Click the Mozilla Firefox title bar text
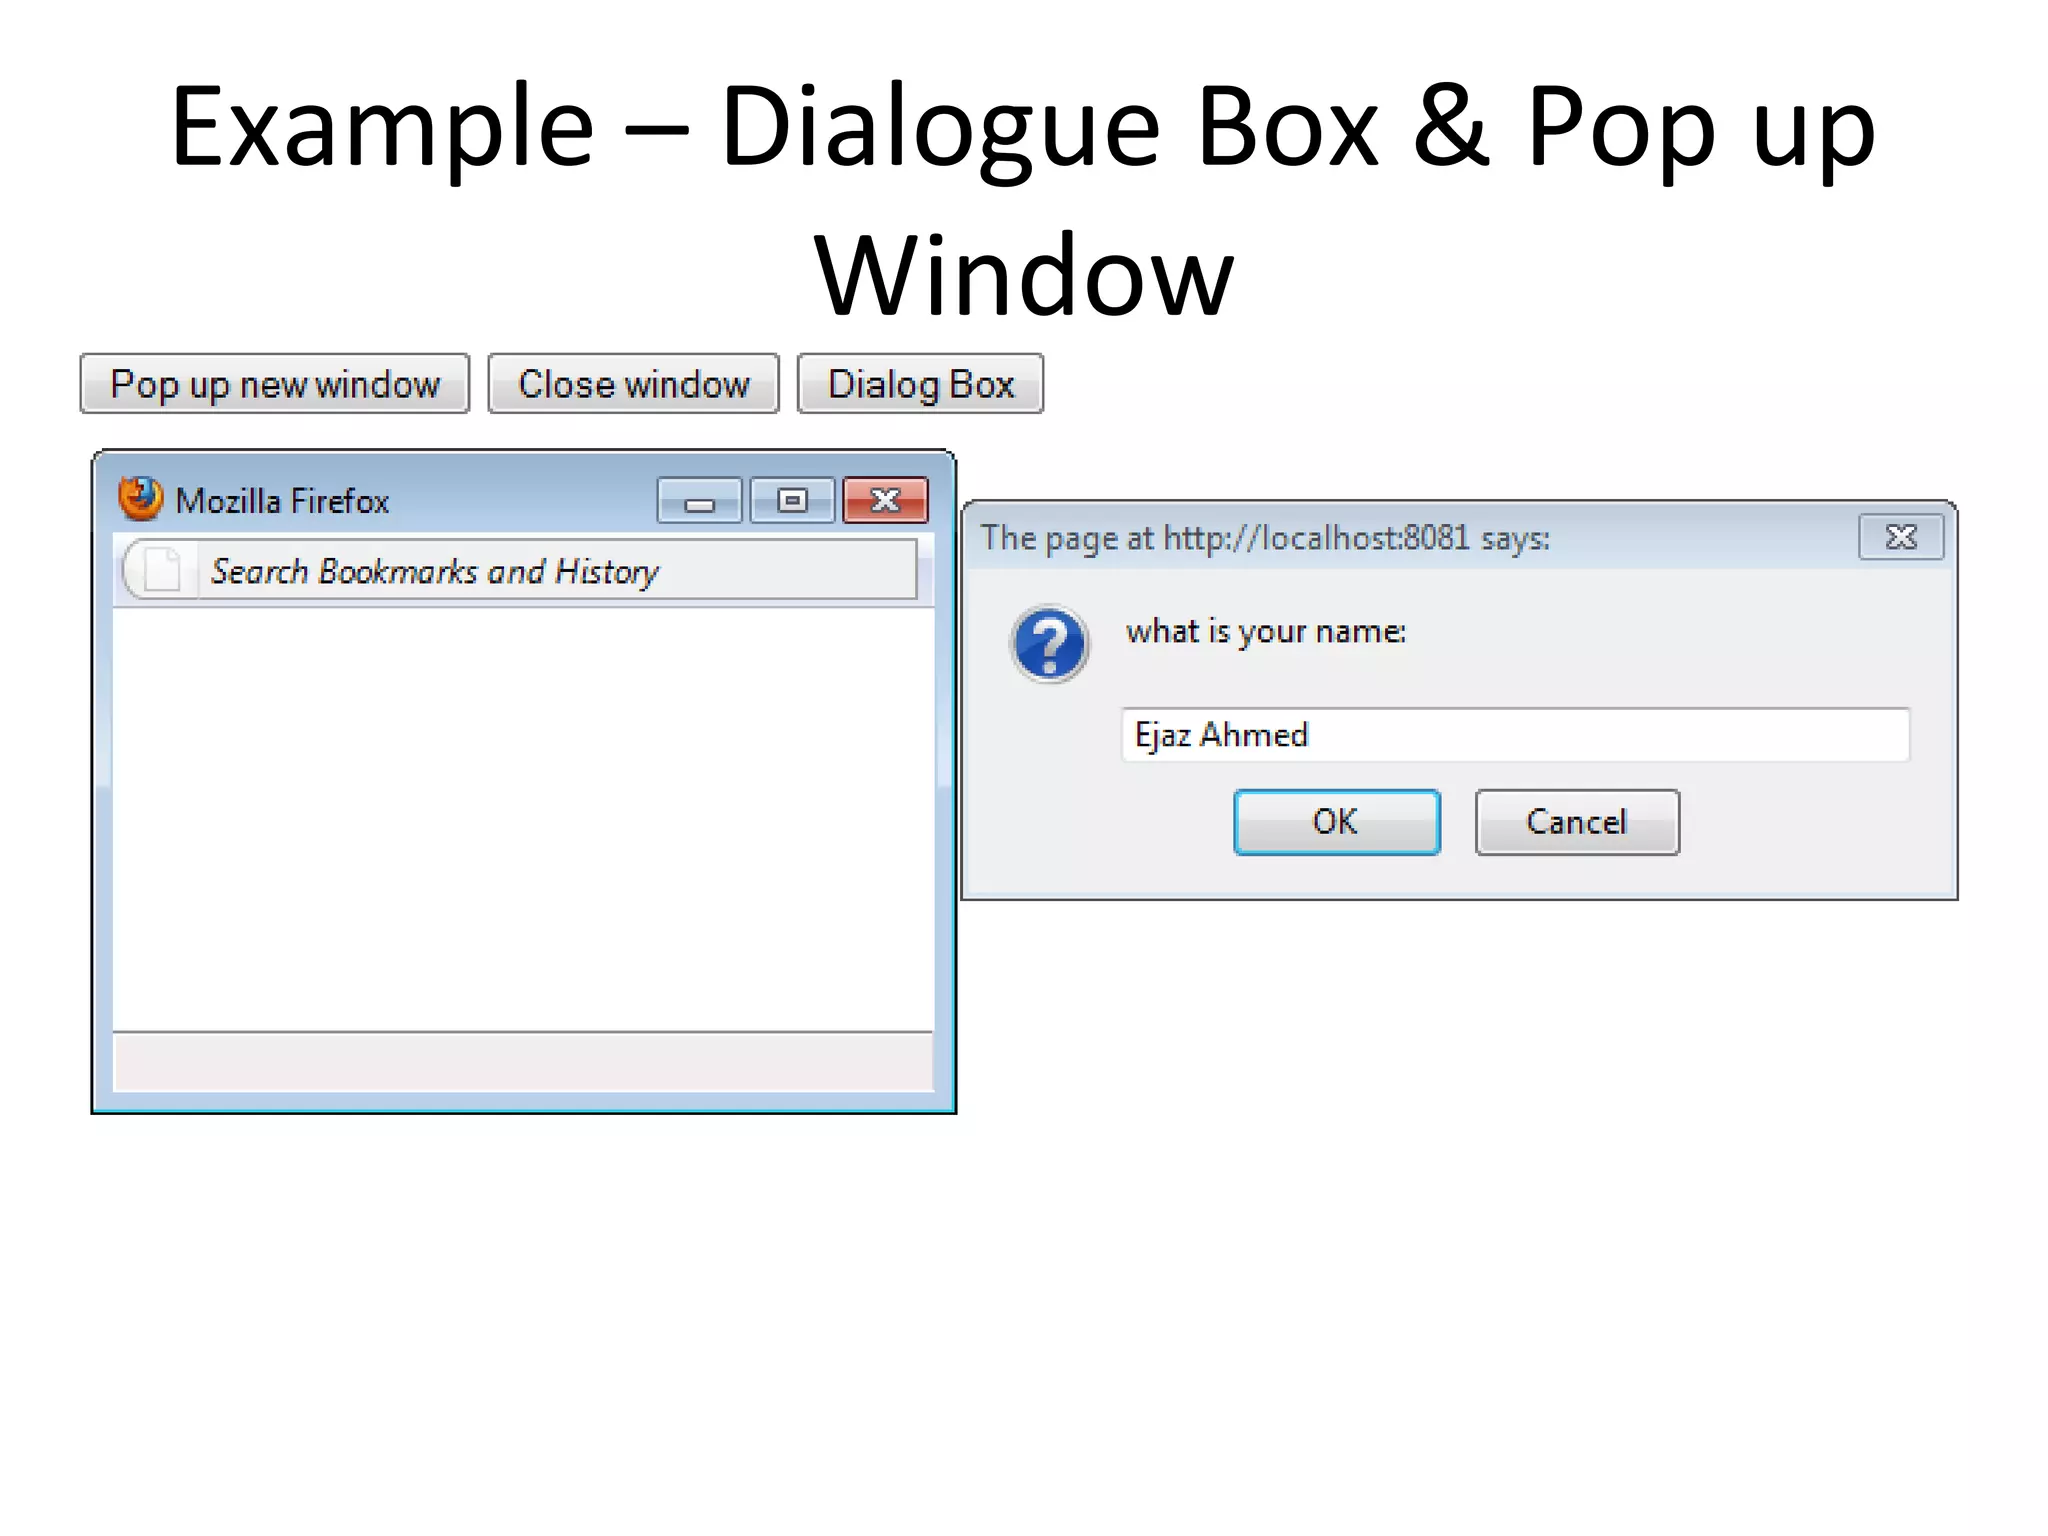 [x=282, y=501]
